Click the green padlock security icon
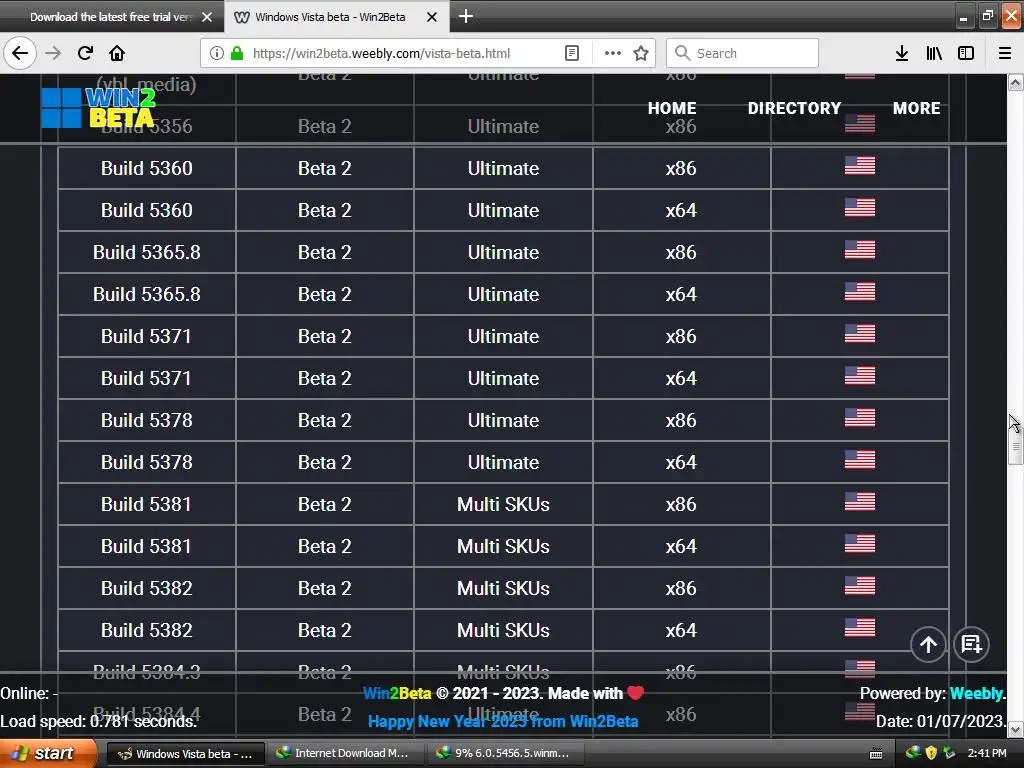Screen dimensions: 1024x768 pos(237,53)
